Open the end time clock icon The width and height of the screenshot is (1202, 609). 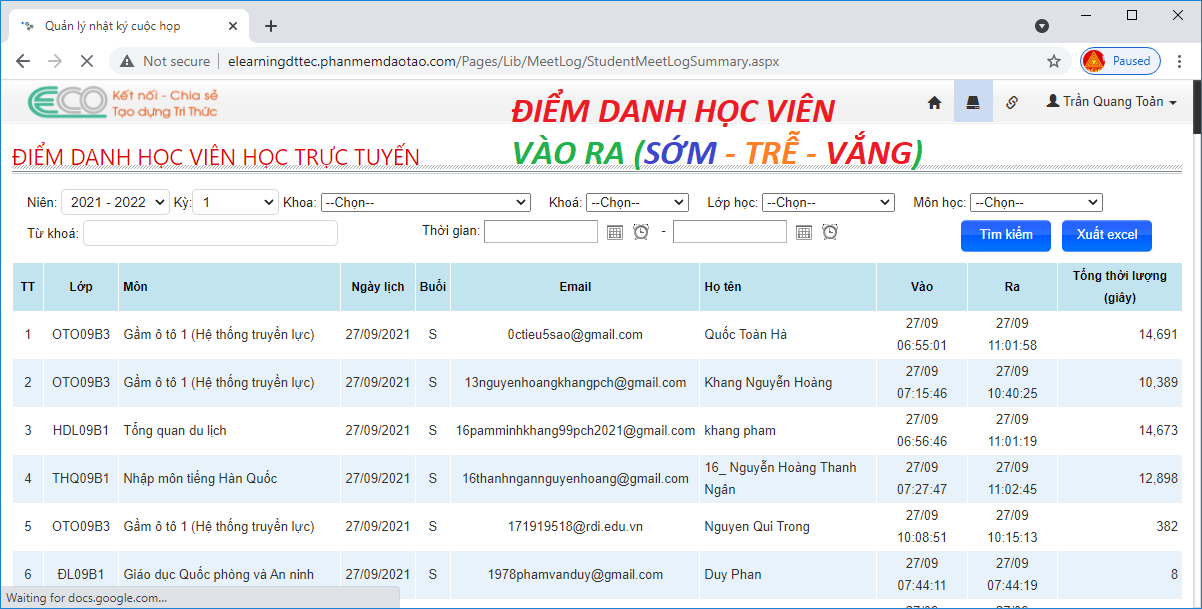pos(830,232)
